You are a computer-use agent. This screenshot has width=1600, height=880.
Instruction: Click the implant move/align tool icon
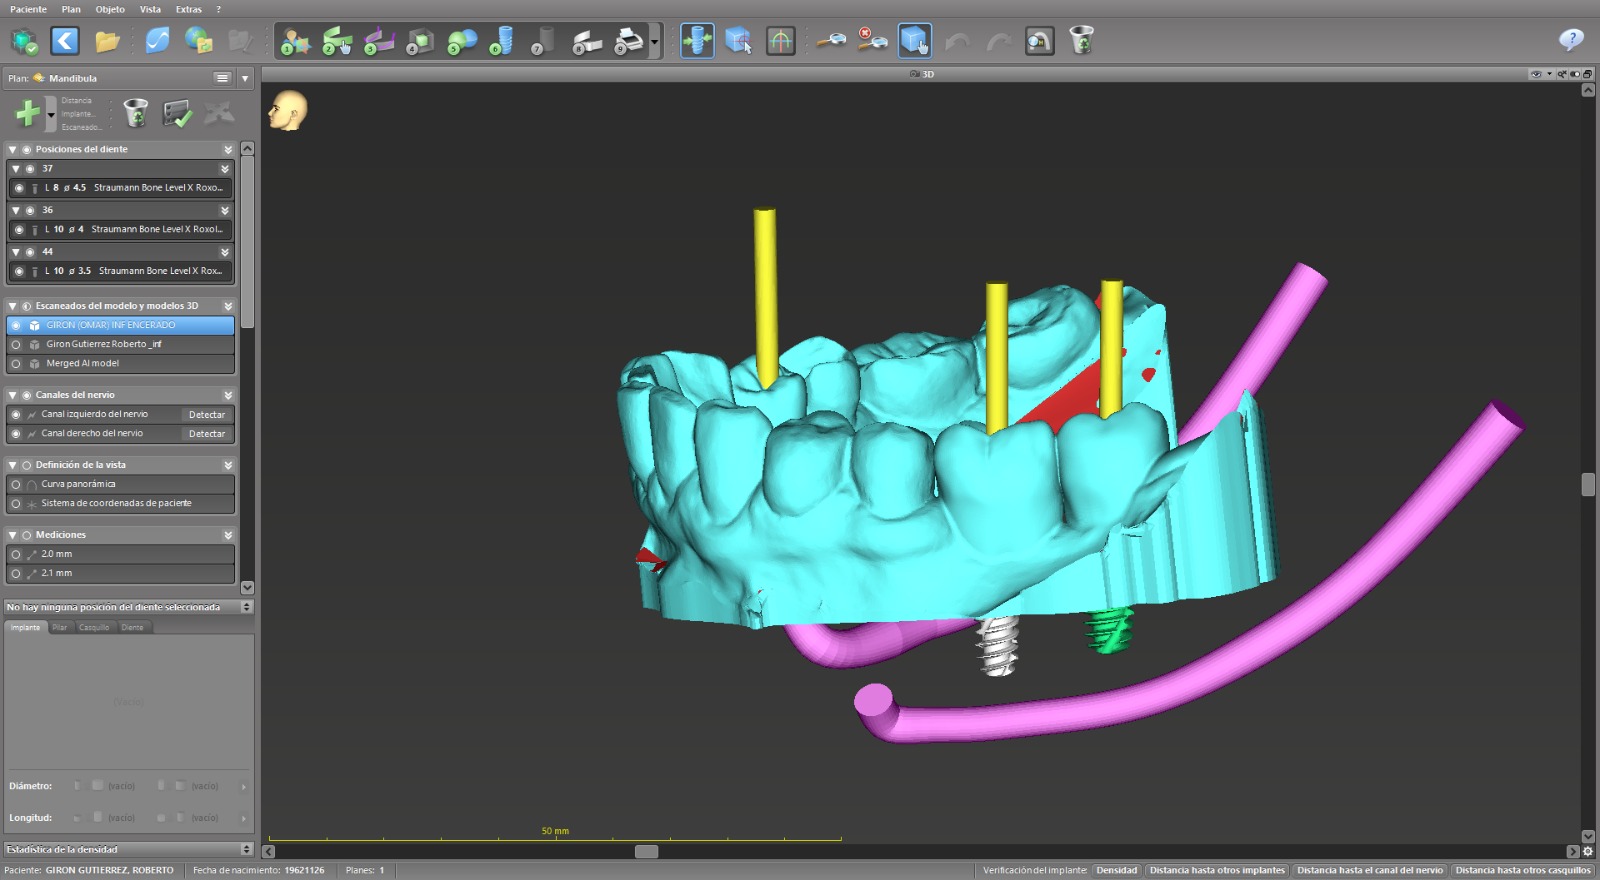[697, 41]
